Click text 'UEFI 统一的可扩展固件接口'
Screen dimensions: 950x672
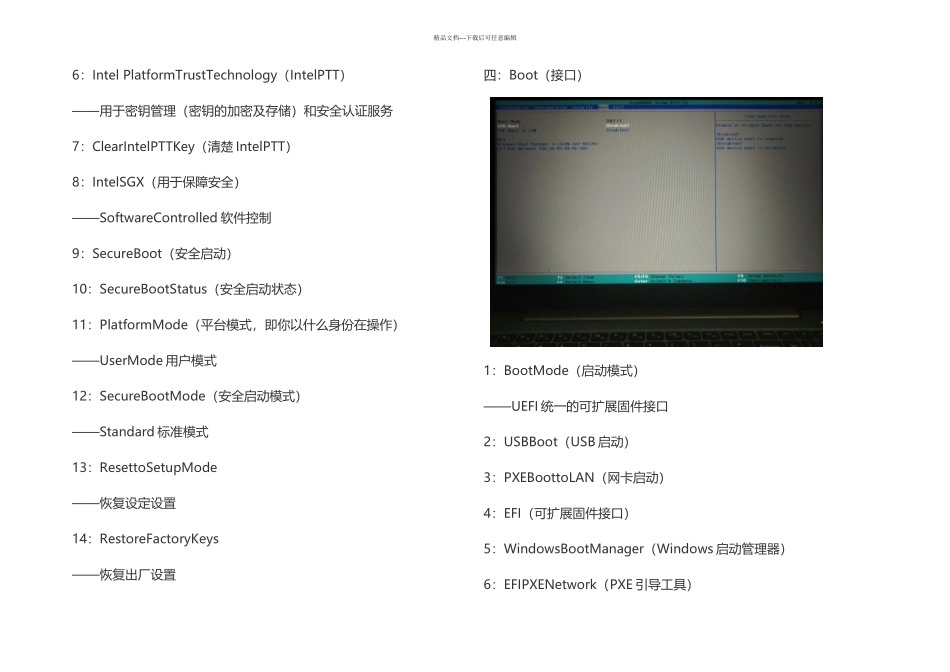point(590,407)
